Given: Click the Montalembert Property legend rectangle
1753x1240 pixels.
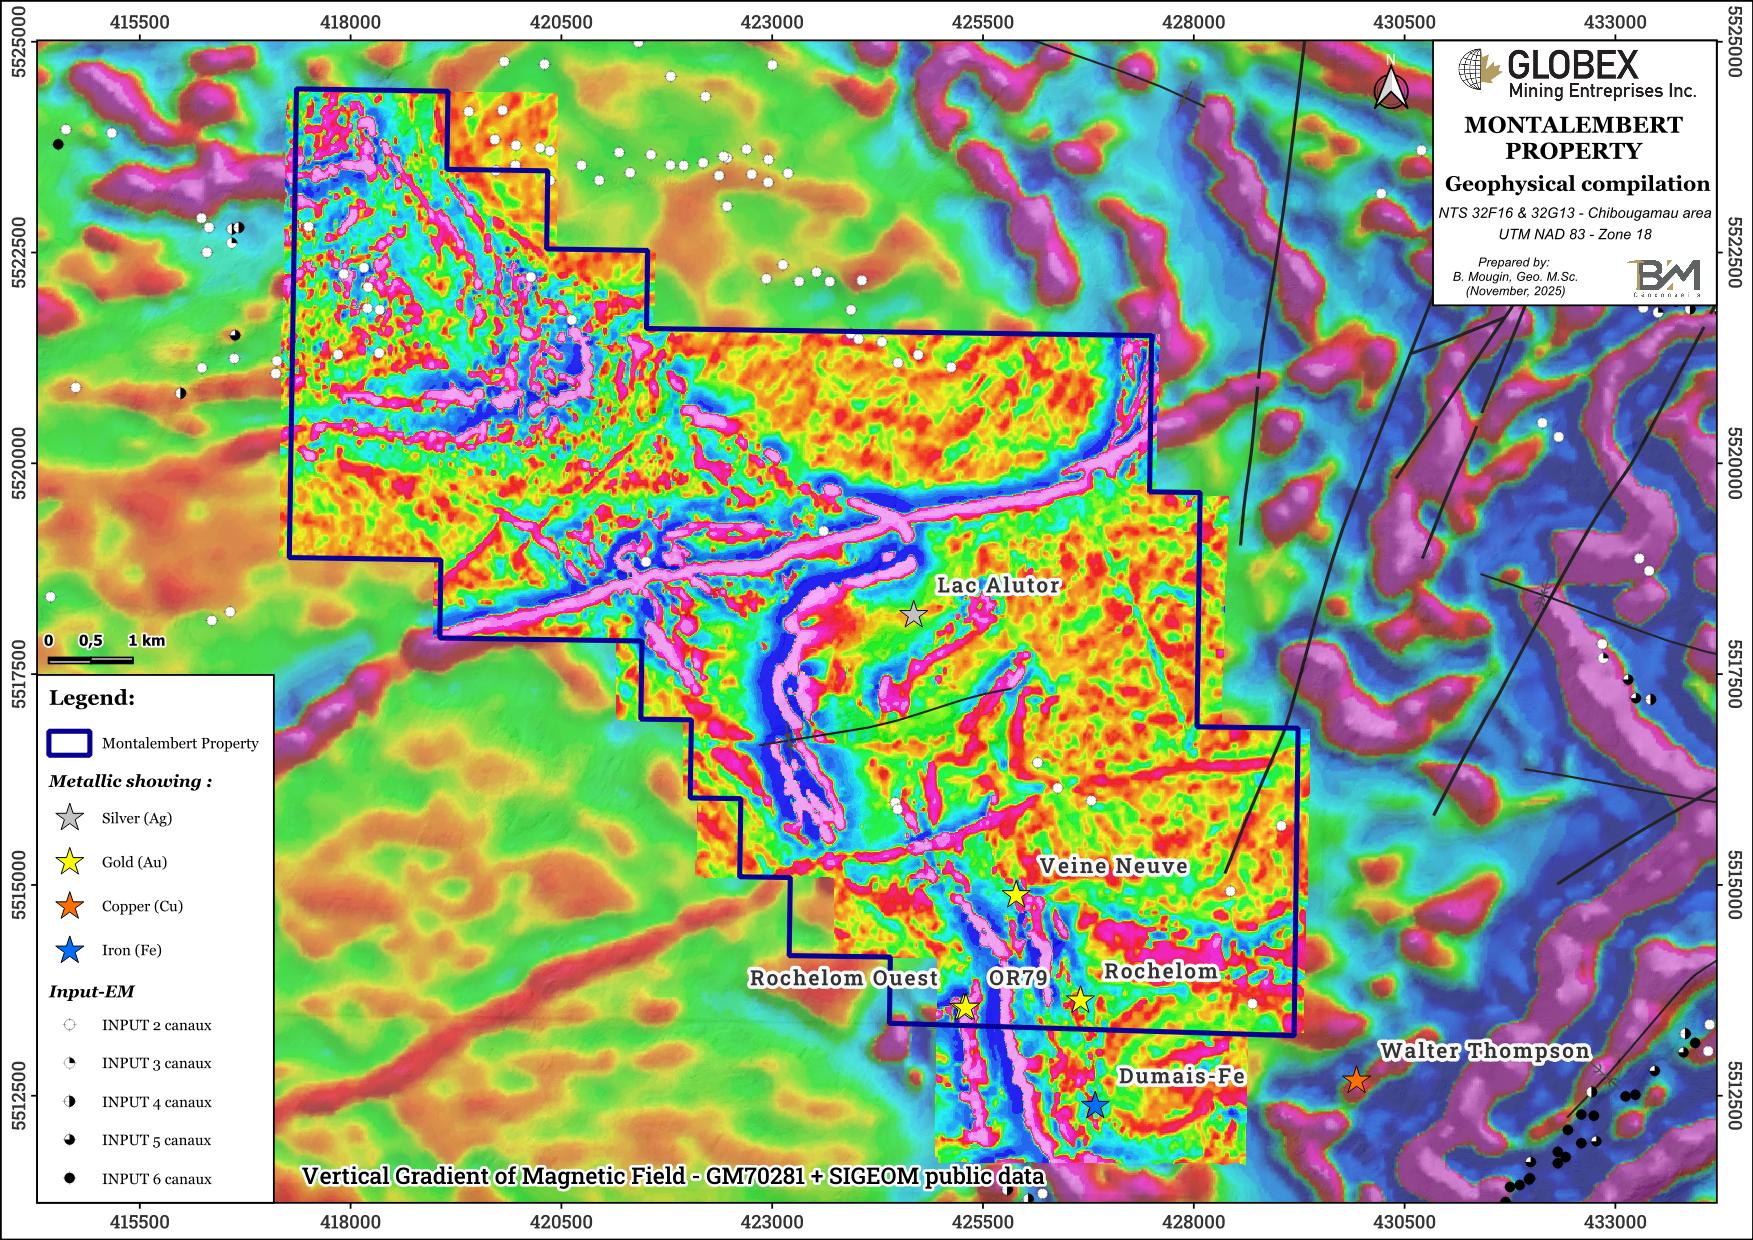Looking at the screenshot, I should (69, 744).
